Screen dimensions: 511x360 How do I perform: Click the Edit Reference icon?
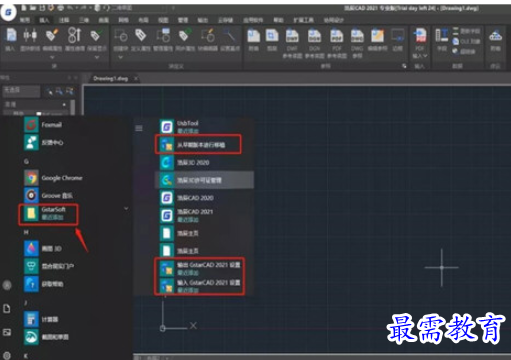tap(377, 35)
